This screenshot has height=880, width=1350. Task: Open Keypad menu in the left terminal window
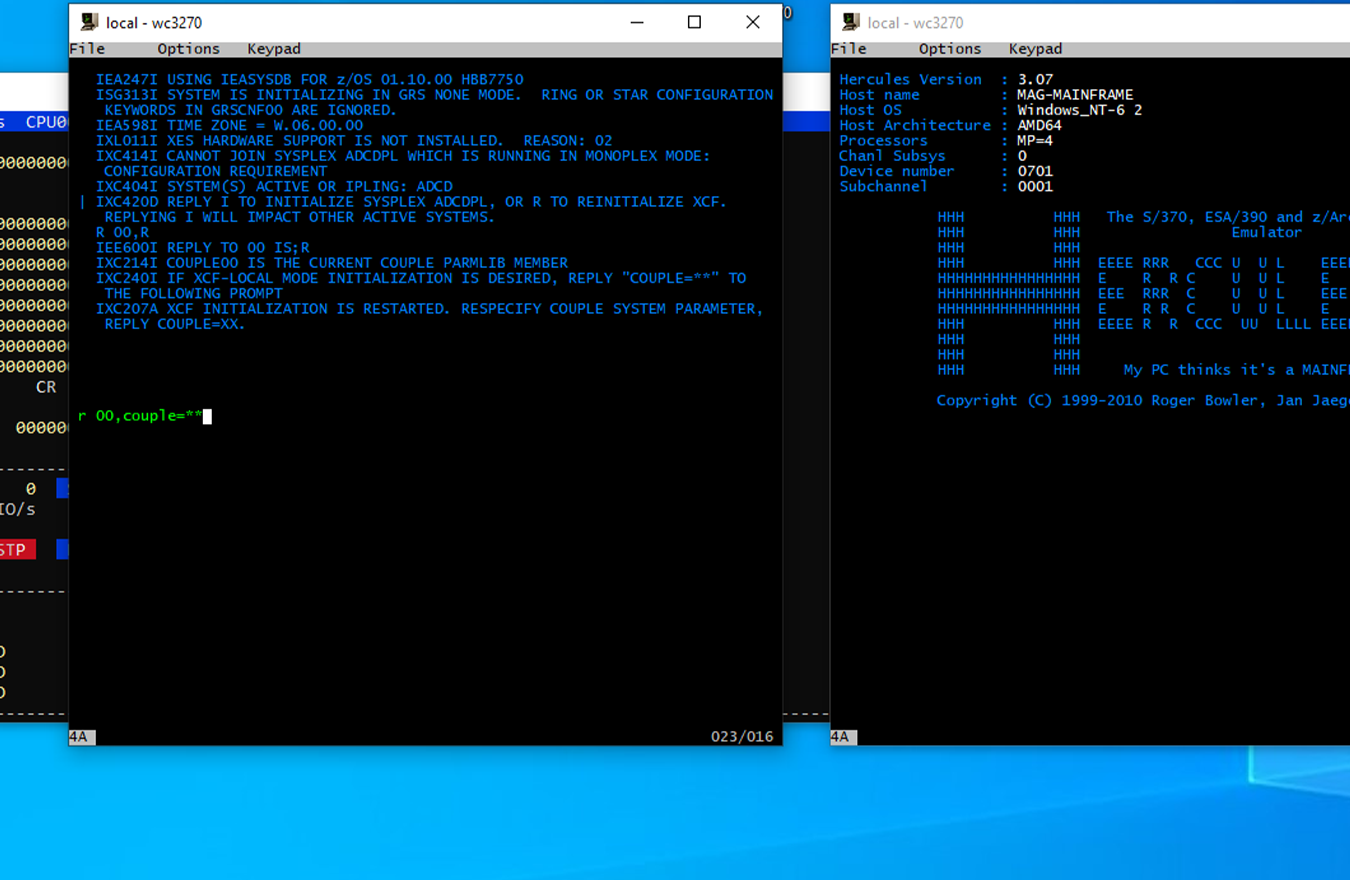click(274, 49)
